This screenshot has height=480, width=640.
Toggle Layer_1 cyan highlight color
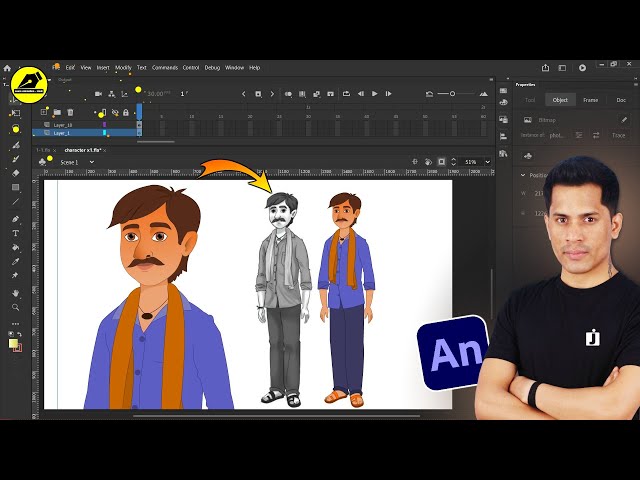tap(104, 133)
